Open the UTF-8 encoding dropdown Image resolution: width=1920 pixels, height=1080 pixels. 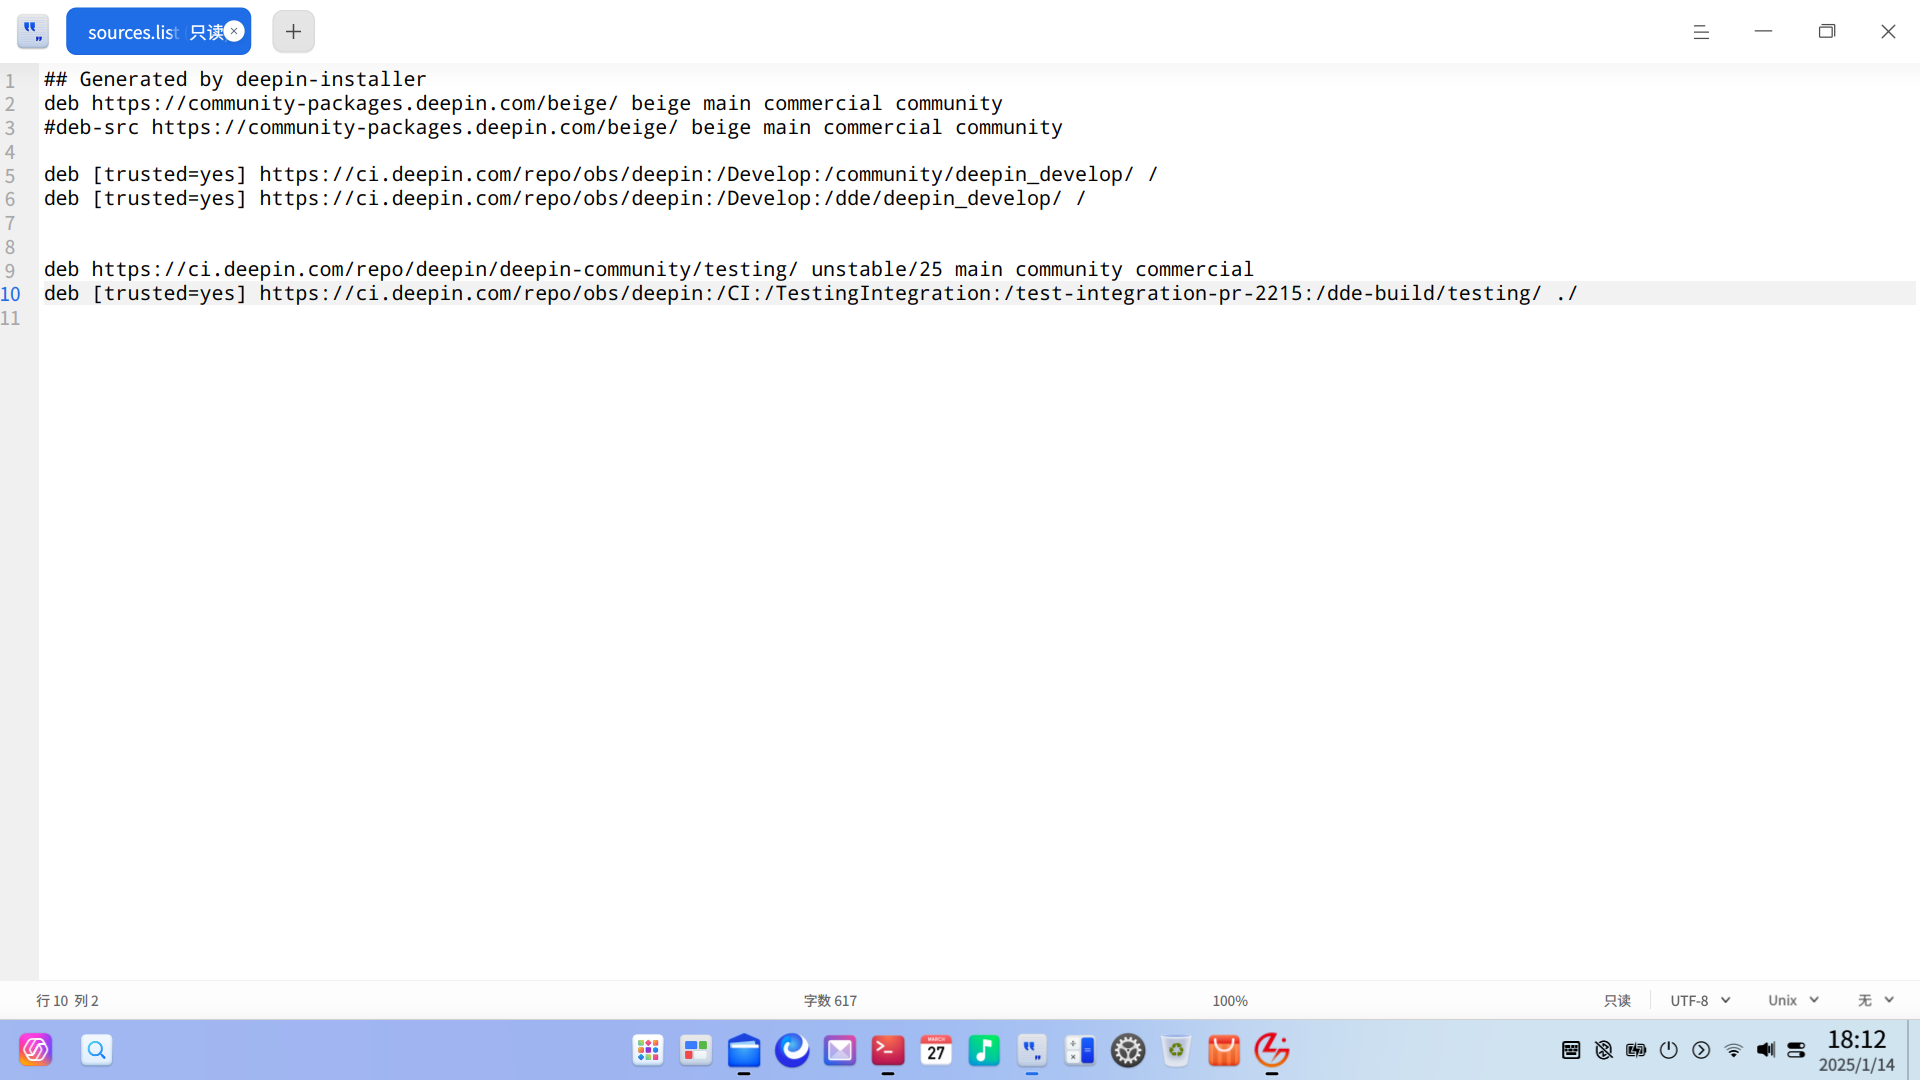(1700, 1000)
